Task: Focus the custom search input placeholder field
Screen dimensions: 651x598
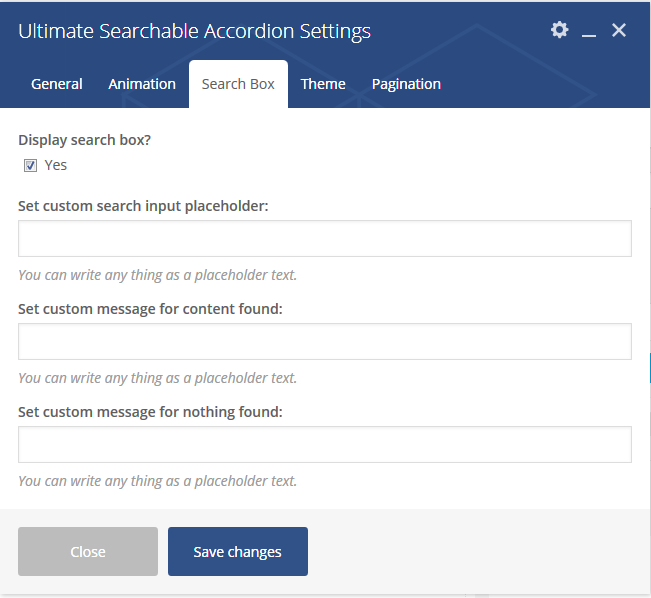Action: click(x=325, y=239)
